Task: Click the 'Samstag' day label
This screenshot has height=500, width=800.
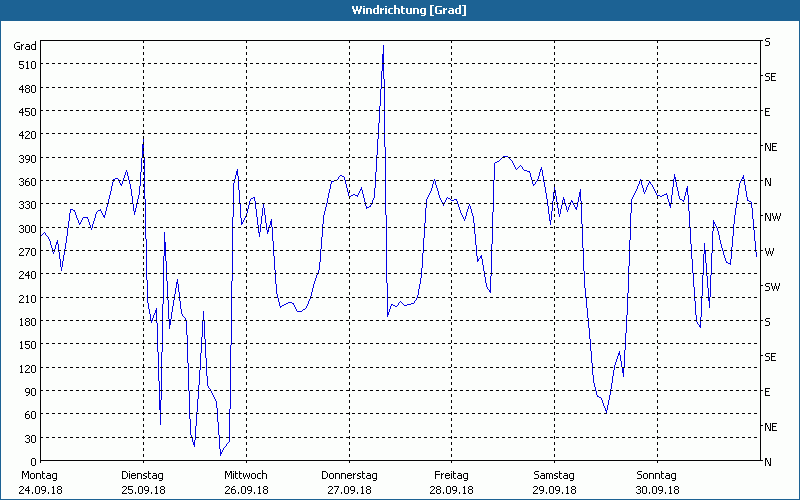Action: (554, 476)
